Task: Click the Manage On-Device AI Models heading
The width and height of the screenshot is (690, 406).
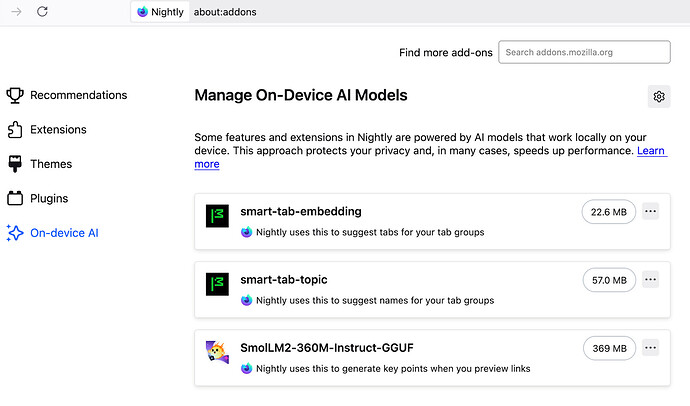Action: pyautogui.click(x=301, y=95)
